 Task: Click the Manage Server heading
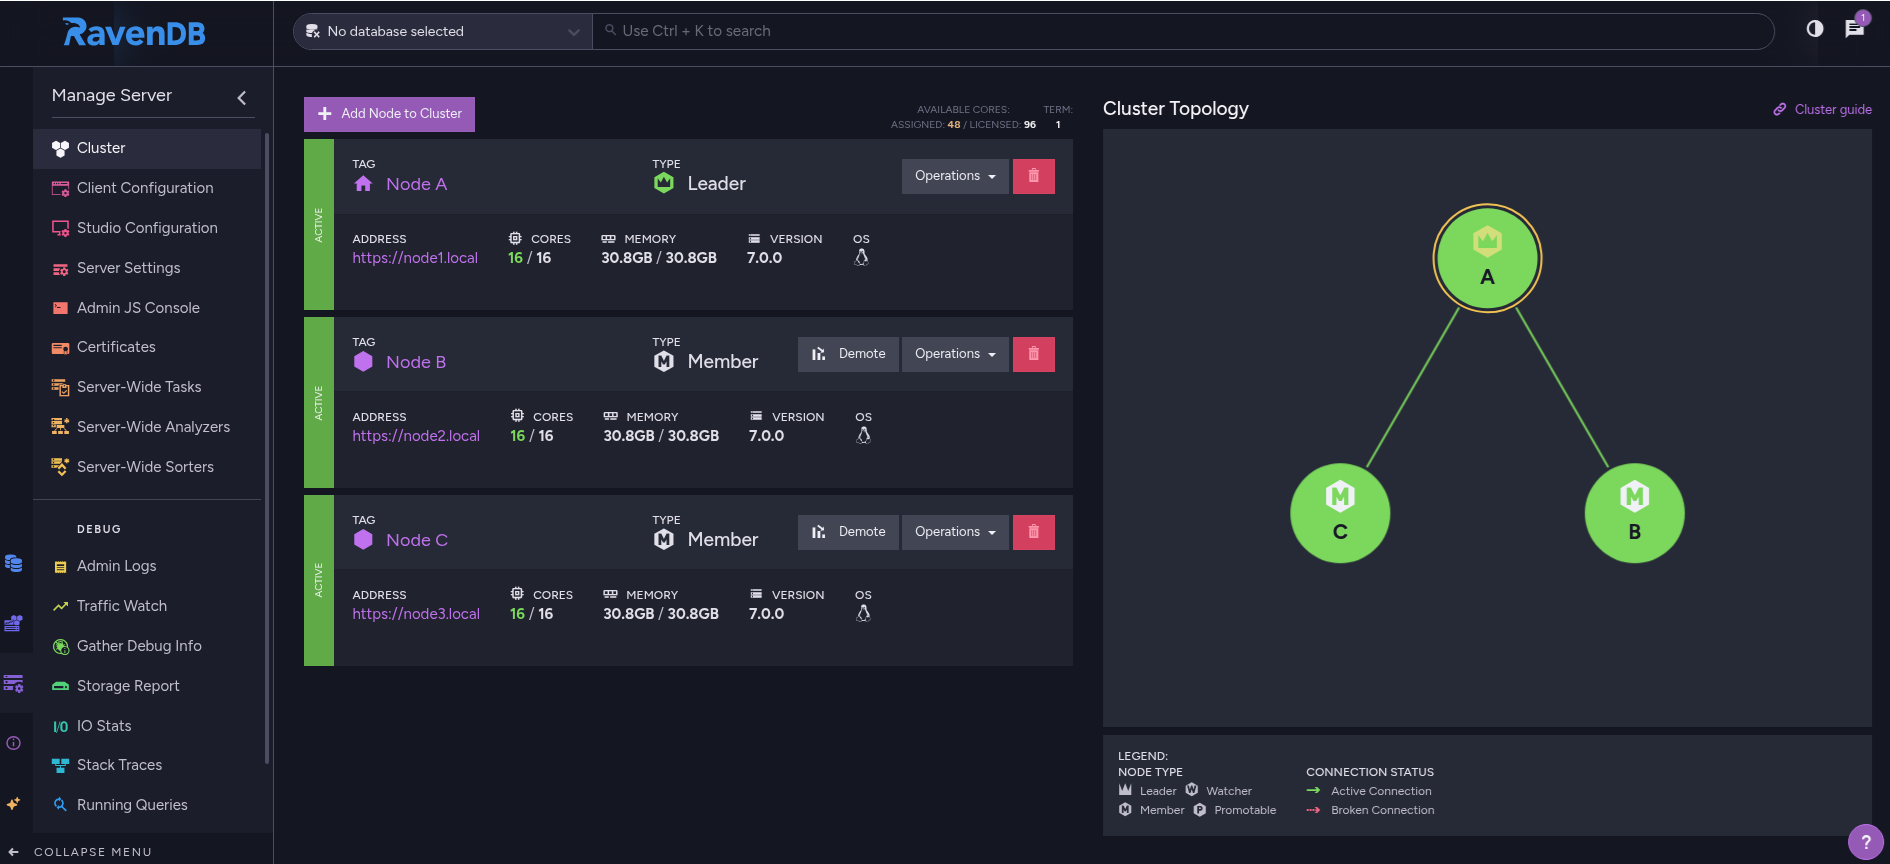pyautogui.click(x=112, y=95)
